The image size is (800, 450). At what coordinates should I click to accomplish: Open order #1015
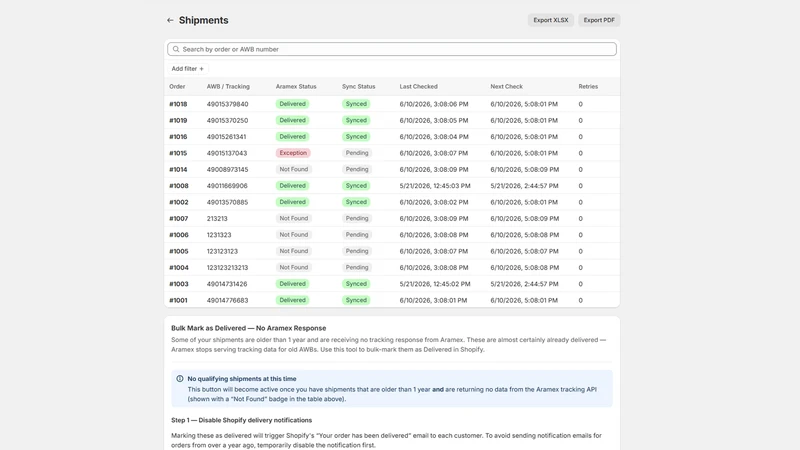(178, 153)
